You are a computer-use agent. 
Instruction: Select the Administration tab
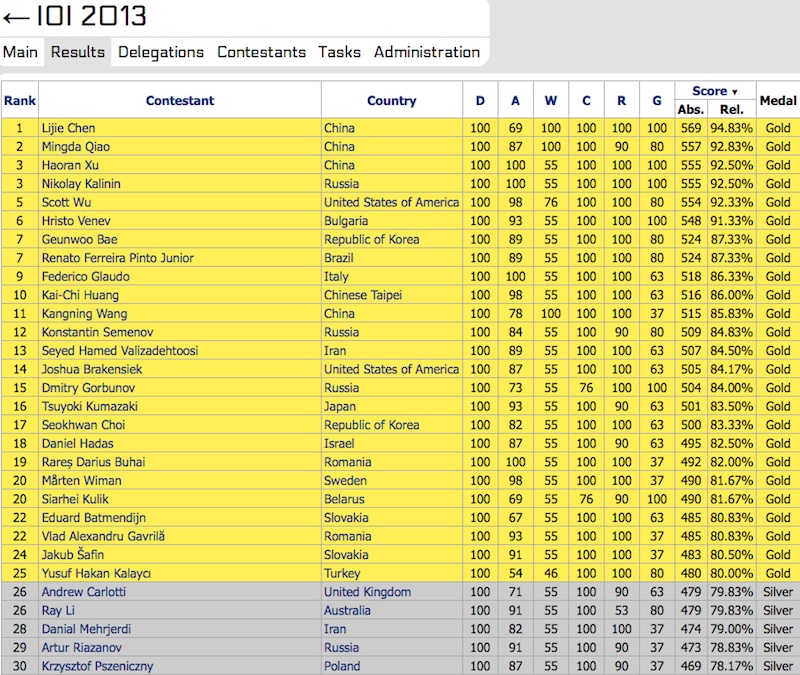[426, 52]
